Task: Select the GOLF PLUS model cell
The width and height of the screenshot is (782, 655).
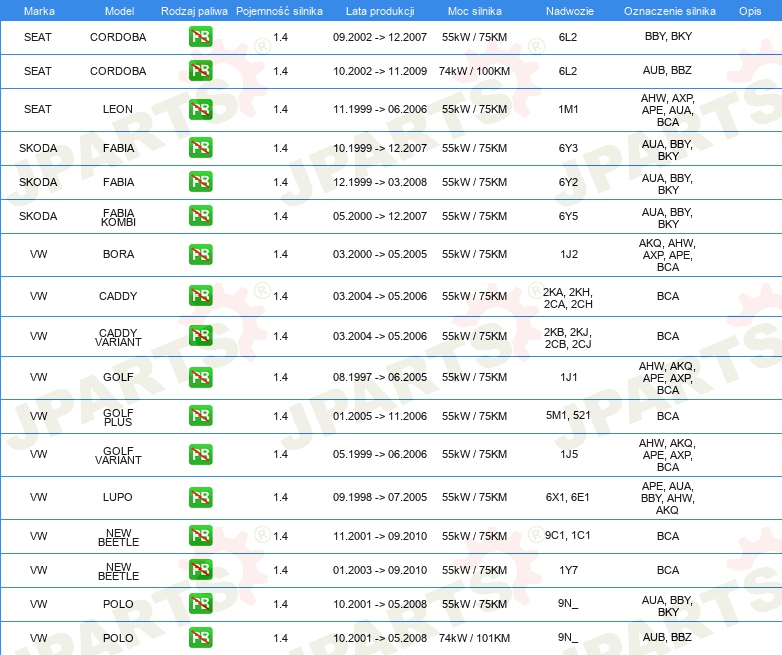Action: (118, 418)
